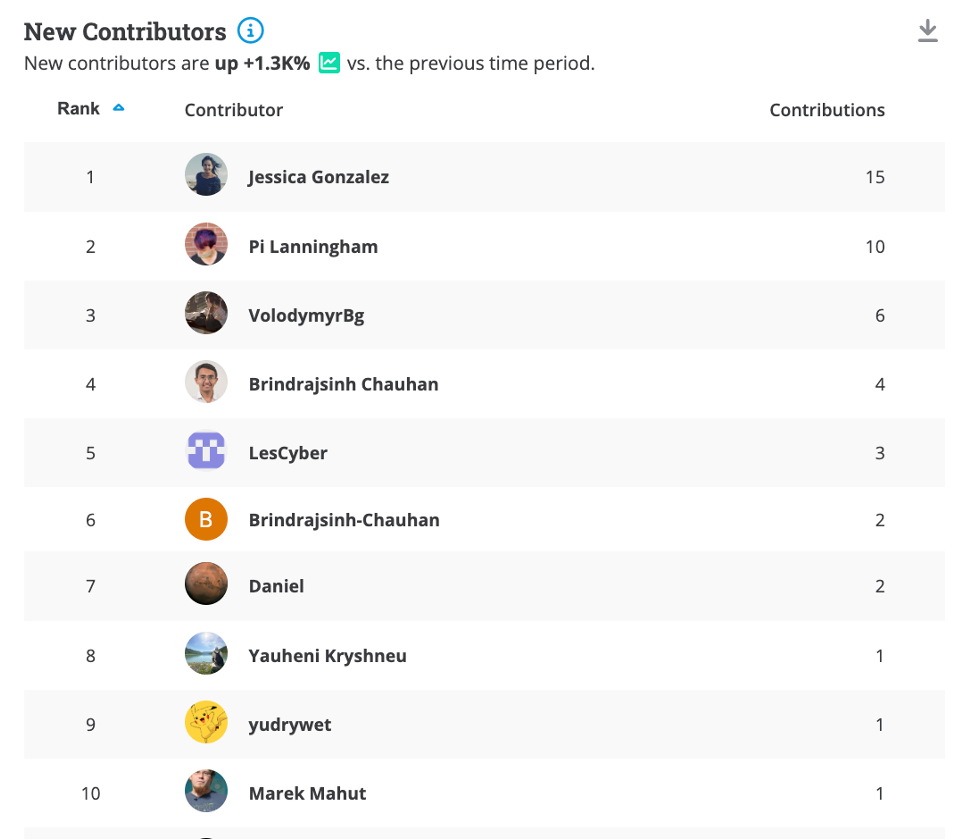
Task: Open the Brindrajsinh Chauhan name link
Action: point(344,384)
